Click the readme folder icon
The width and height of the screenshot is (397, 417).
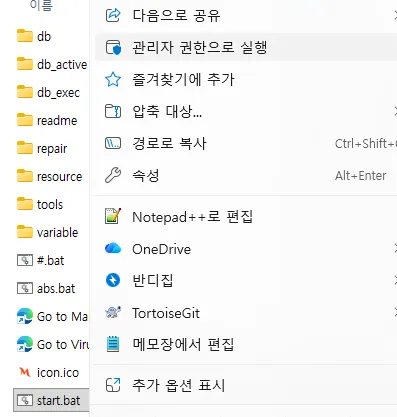tap(25, 120)
